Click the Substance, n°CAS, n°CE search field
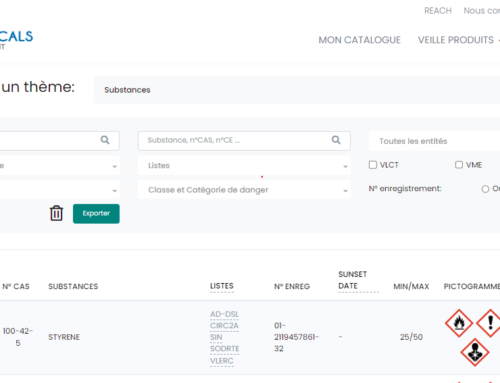 tap(244, 141)
